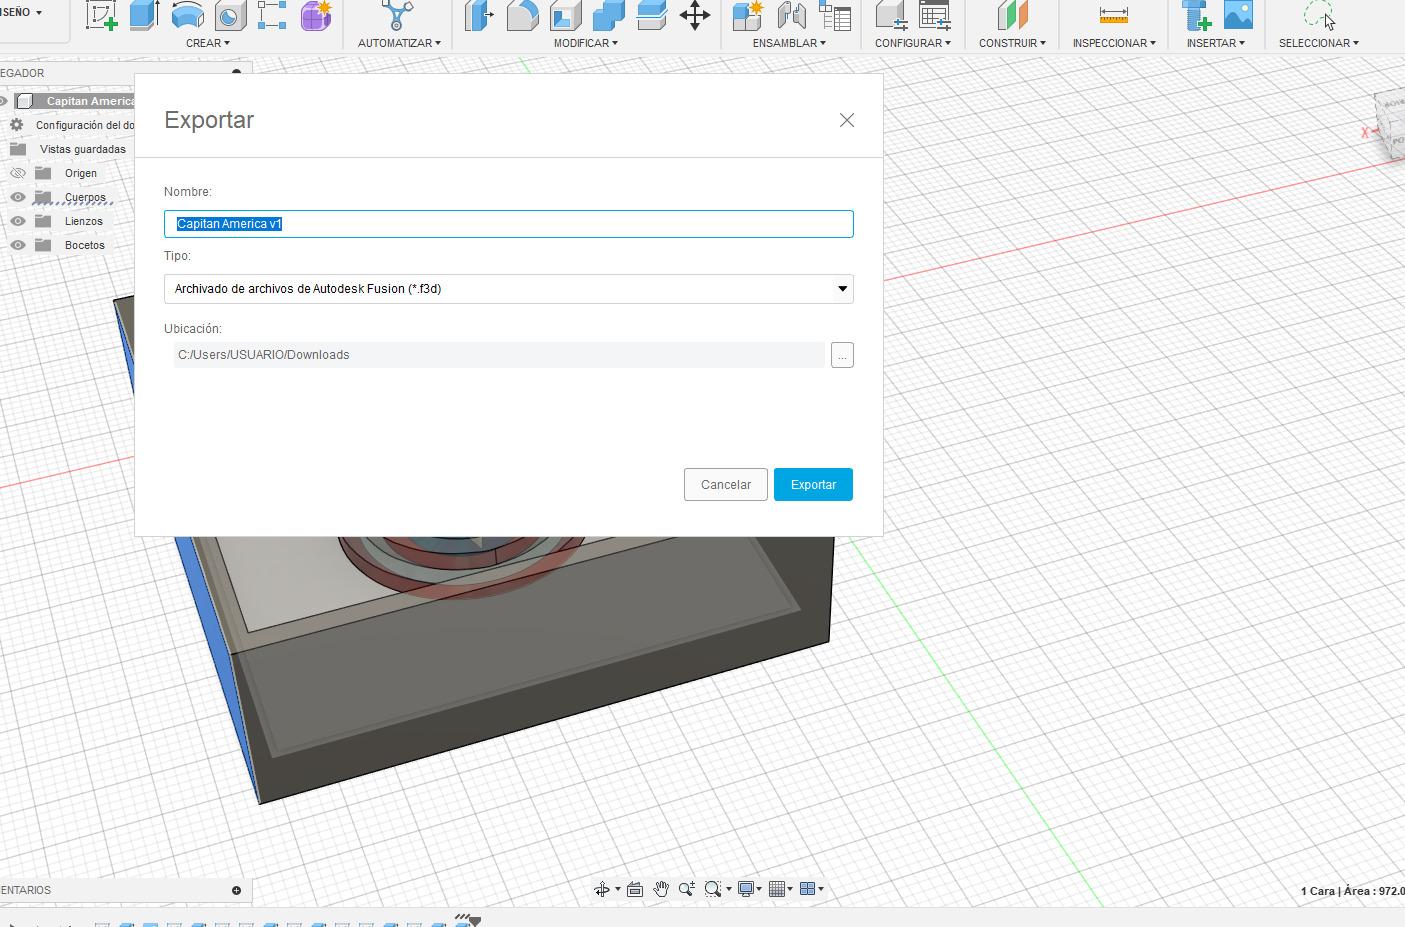Browse for export location with ellipsis button

pos(842,355)
